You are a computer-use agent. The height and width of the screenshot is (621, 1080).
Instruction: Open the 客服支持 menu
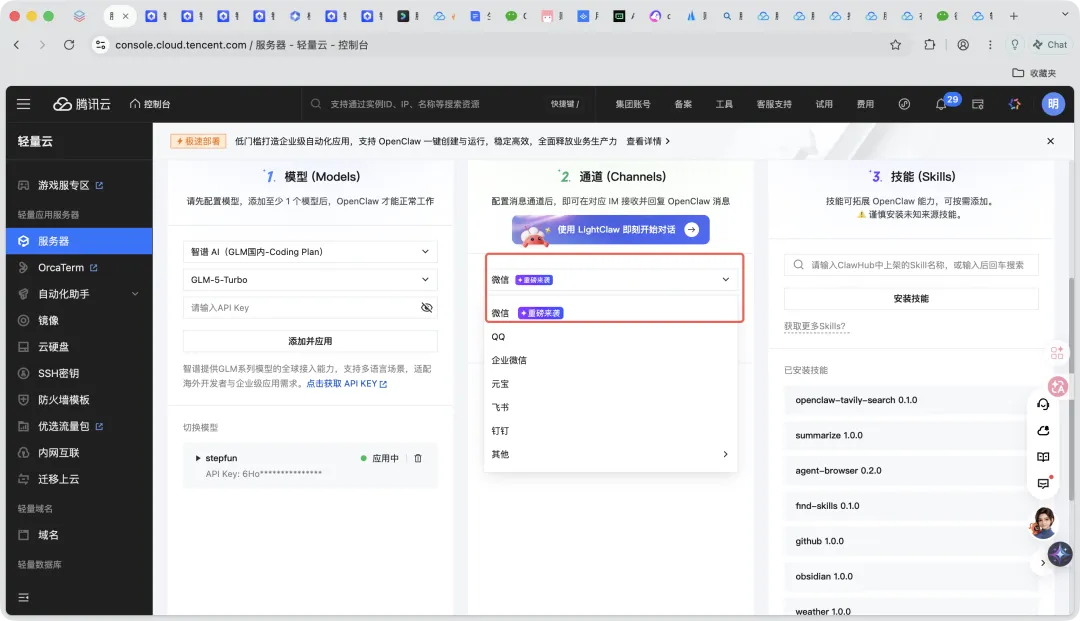(x=773, y=104)
